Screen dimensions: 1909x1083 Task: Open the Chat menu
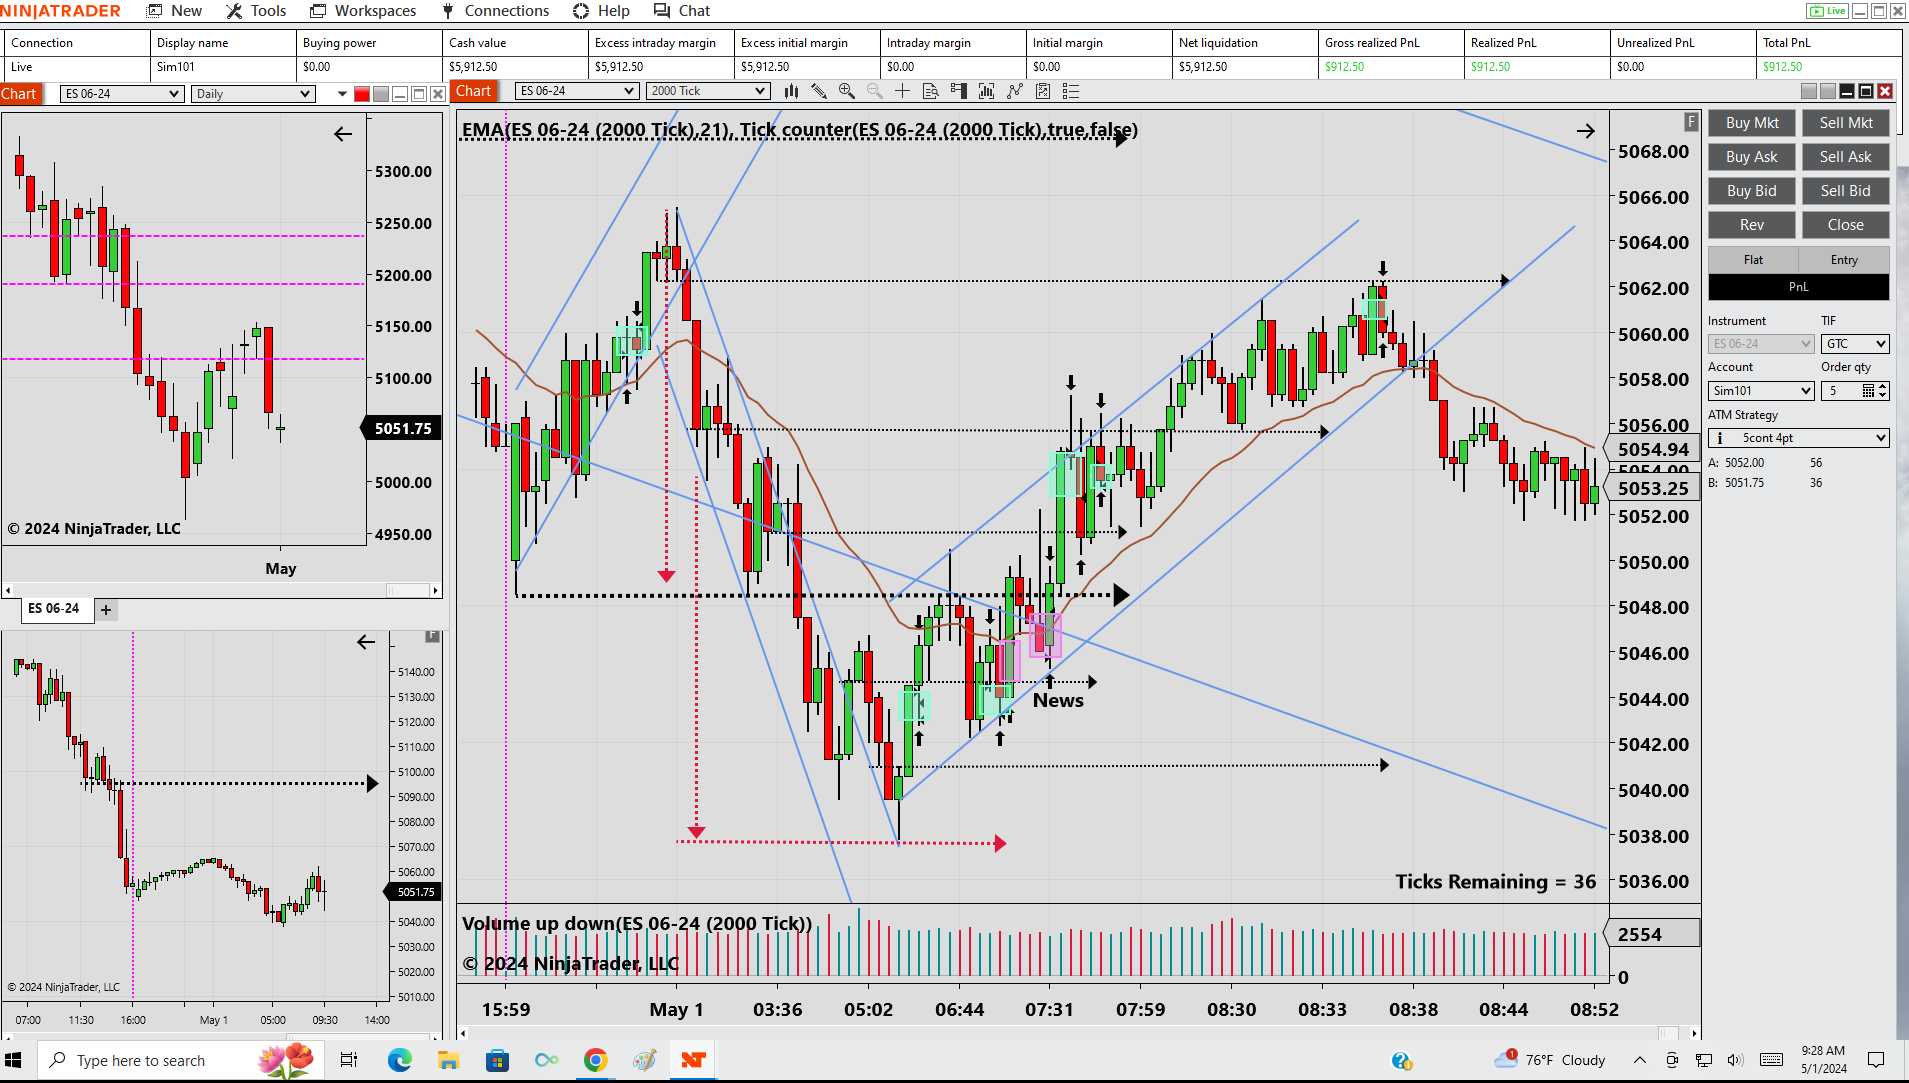(681, 11)
